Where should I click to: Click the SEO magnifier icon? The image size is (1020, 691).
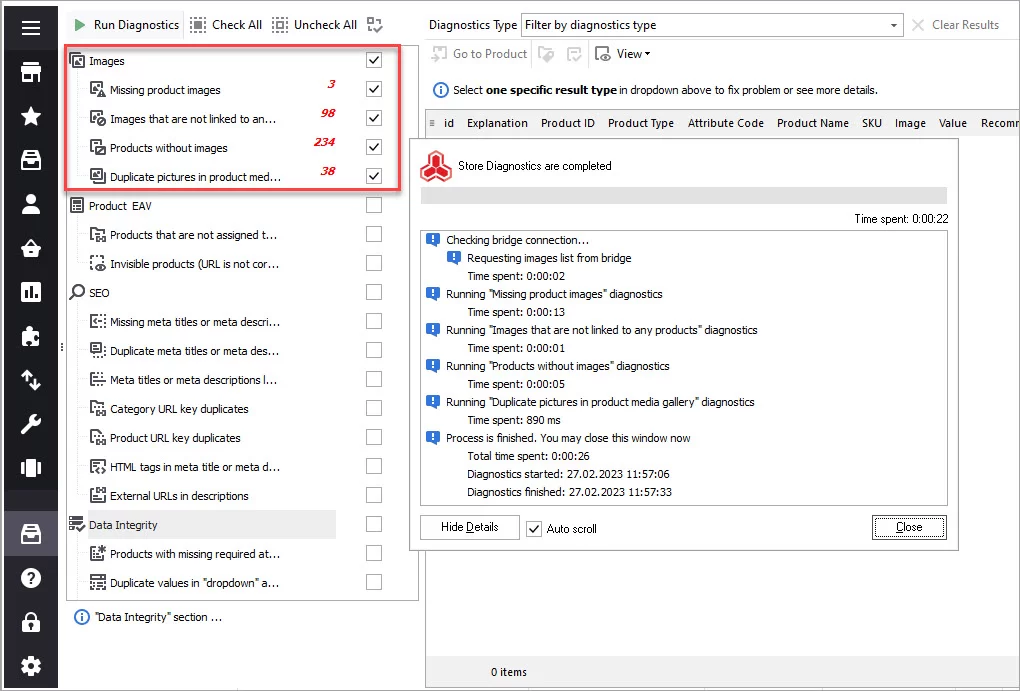[x=77, y=292]
